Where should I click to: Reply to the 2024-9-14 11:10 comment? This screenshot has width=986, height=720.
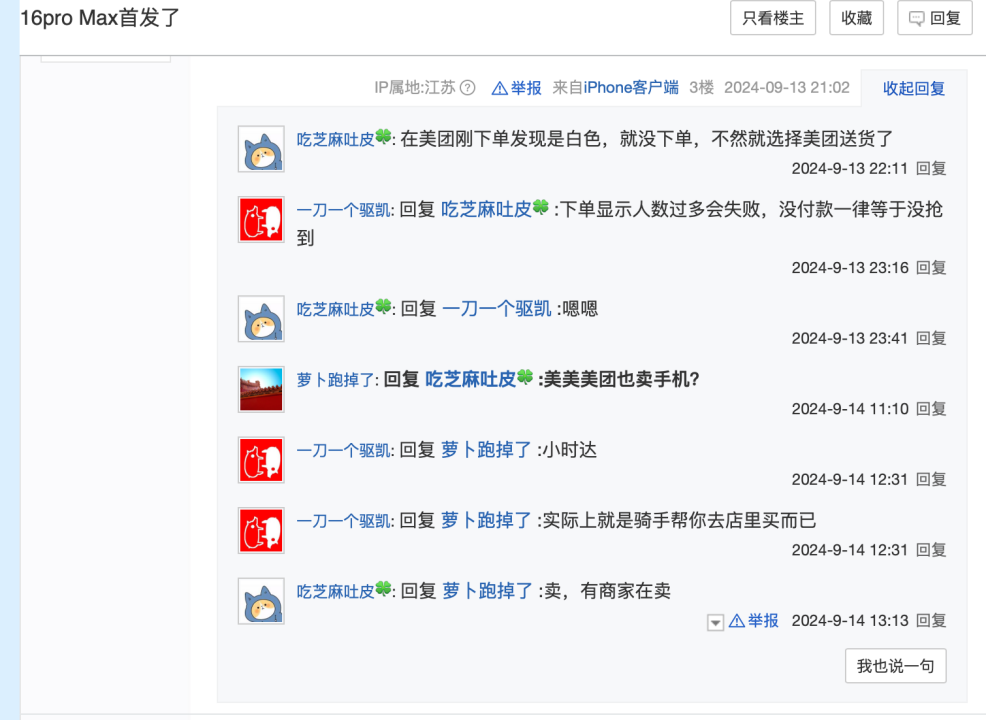point(931,408)
